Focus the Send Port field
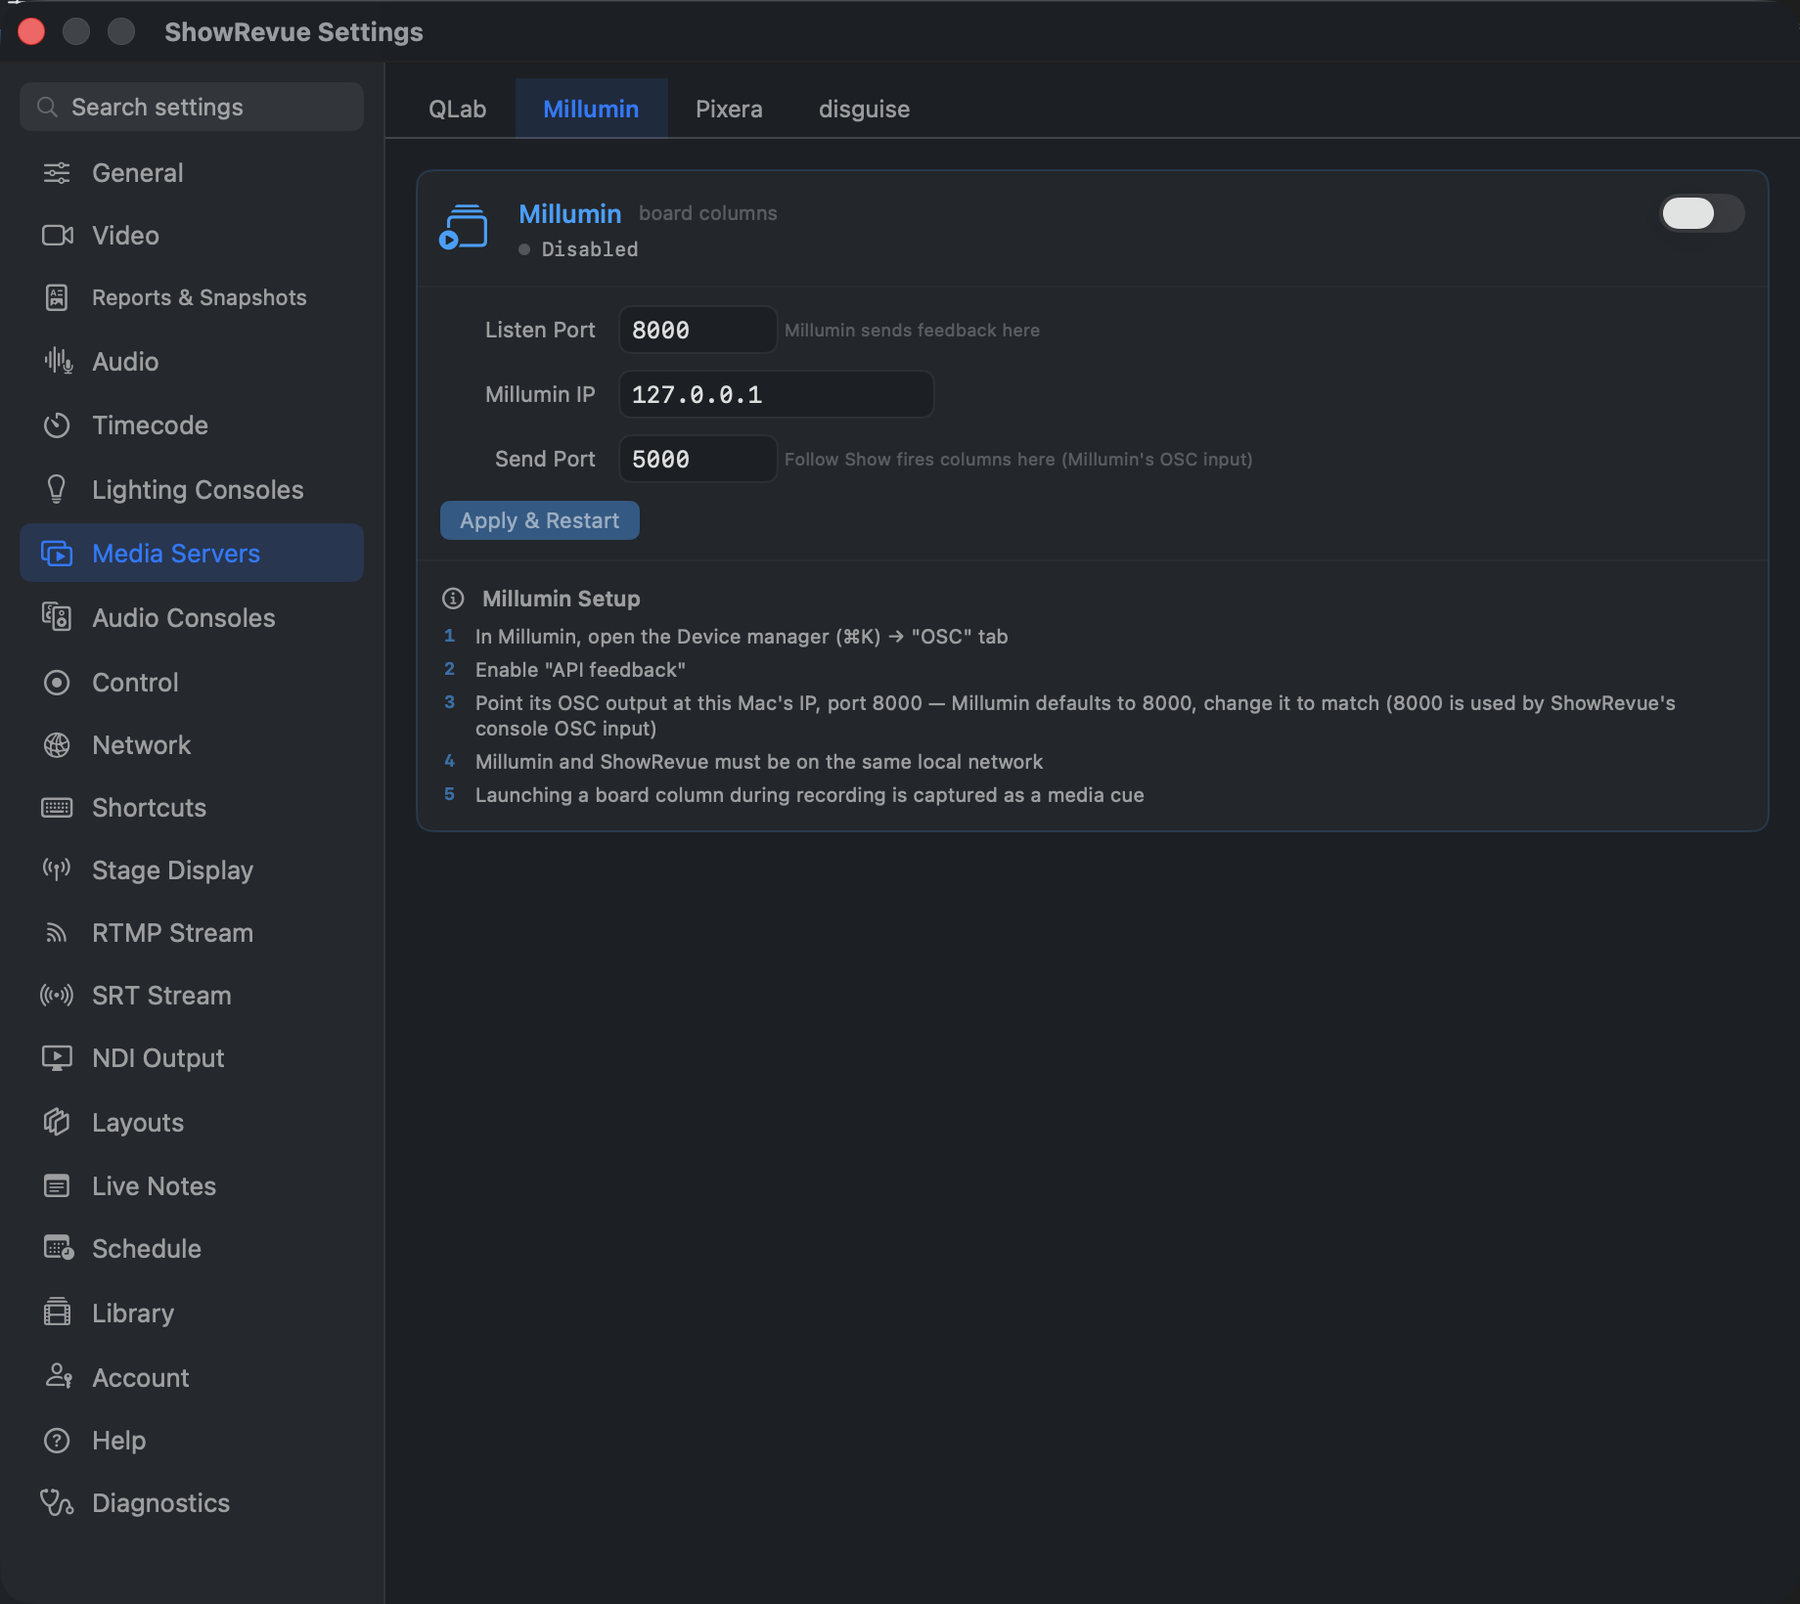The image size is (1800, 1604). tap(697, 459)
